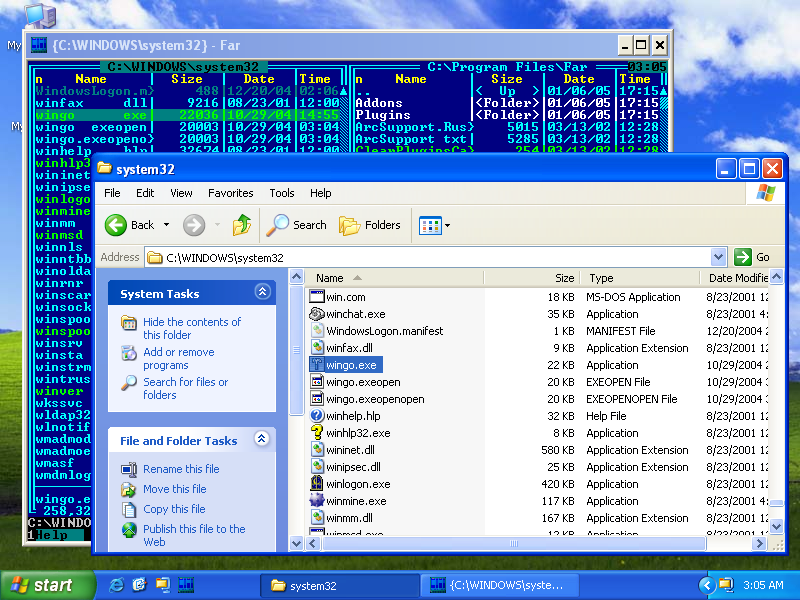
Task: Click the file list vertical scrollbar thumb
Action: (776, 504)
